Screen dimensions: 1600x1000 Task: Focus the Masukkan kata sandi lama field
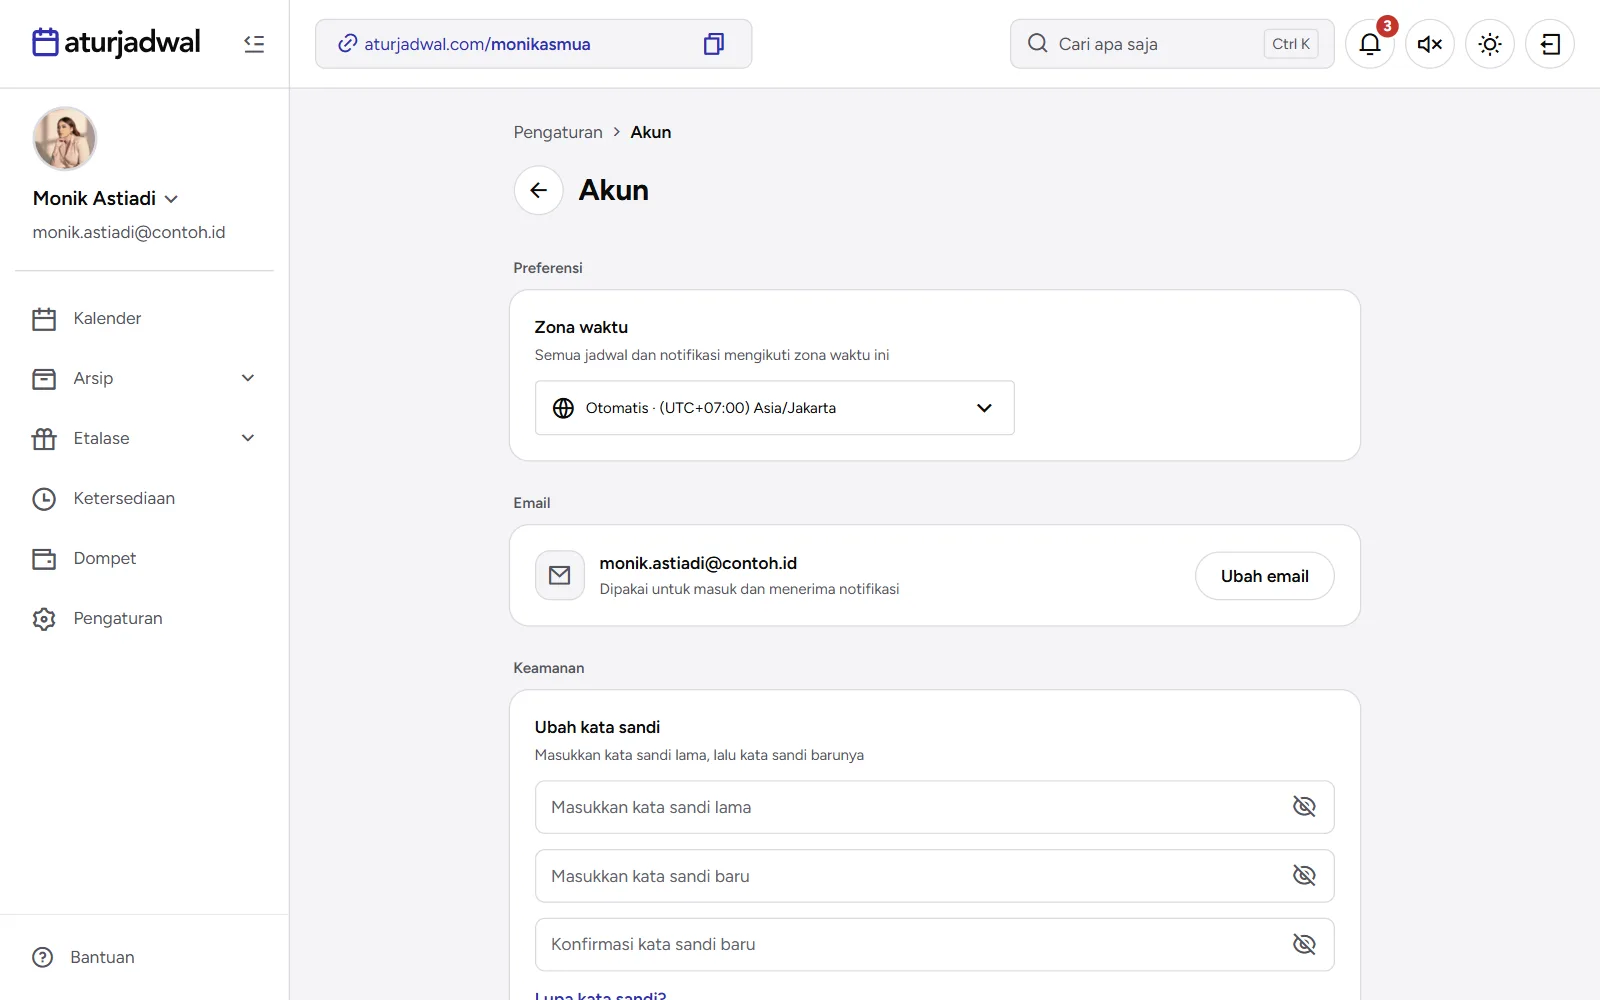(935, 807)
